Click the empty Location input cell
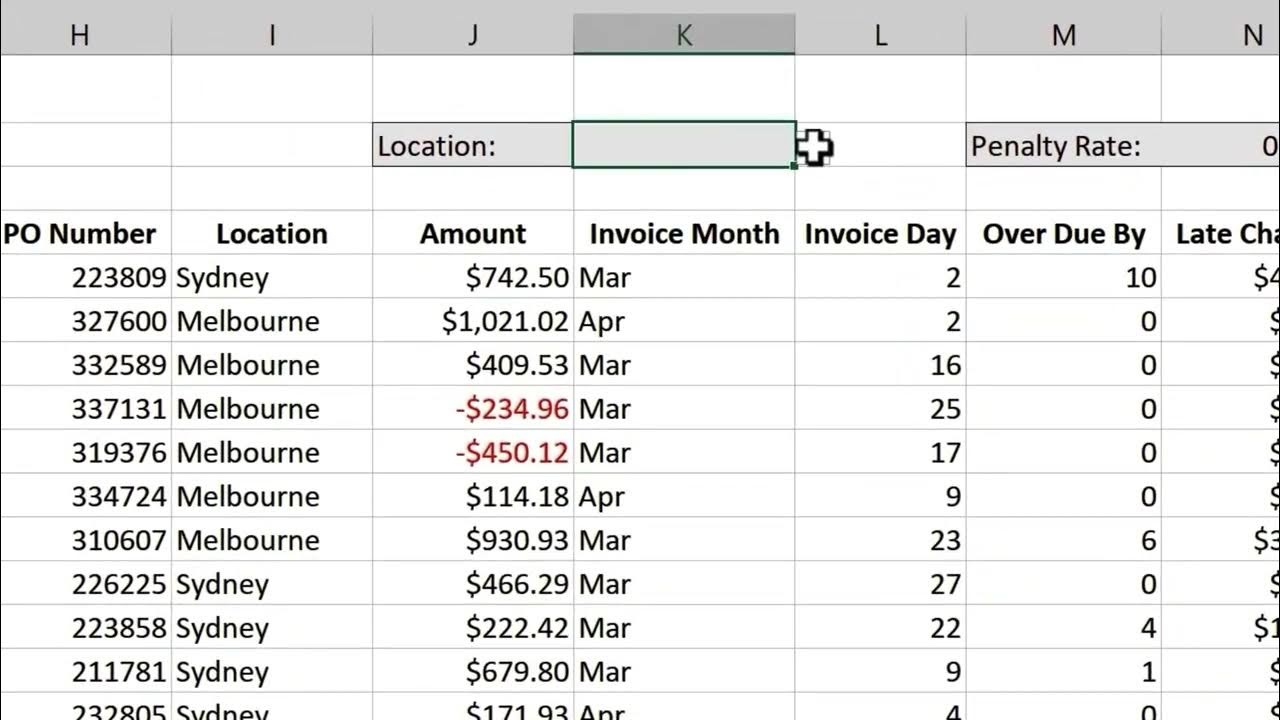 684,146
